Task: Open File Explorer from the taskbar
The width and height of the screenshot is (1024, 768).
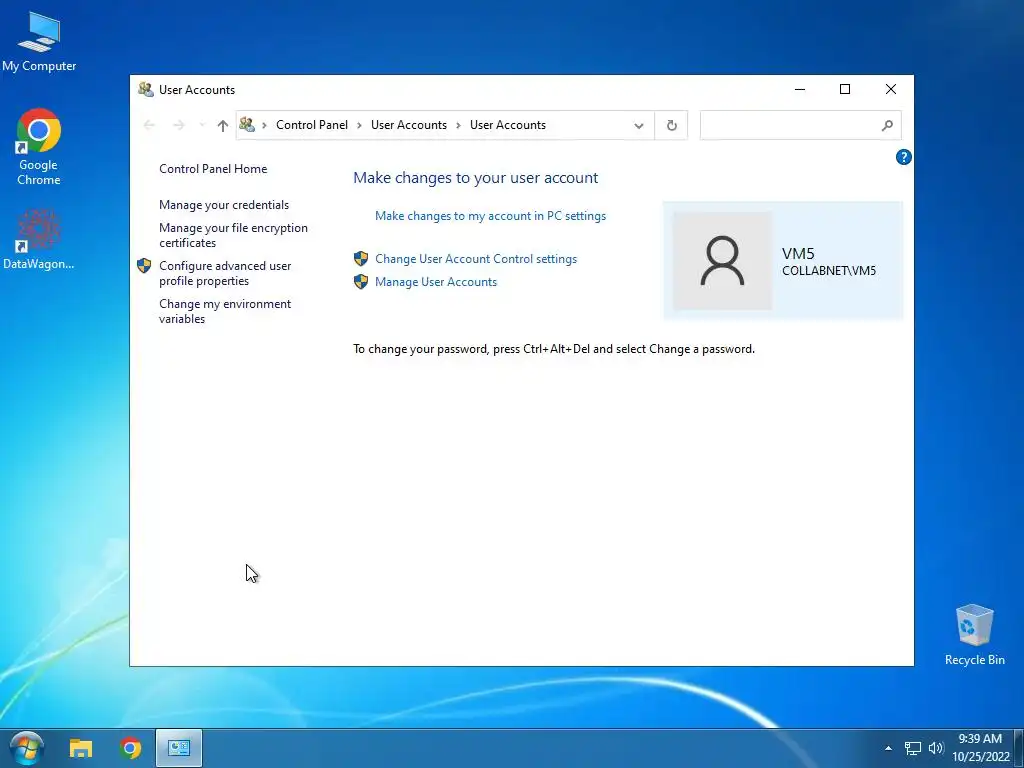Action: (81, 748)
